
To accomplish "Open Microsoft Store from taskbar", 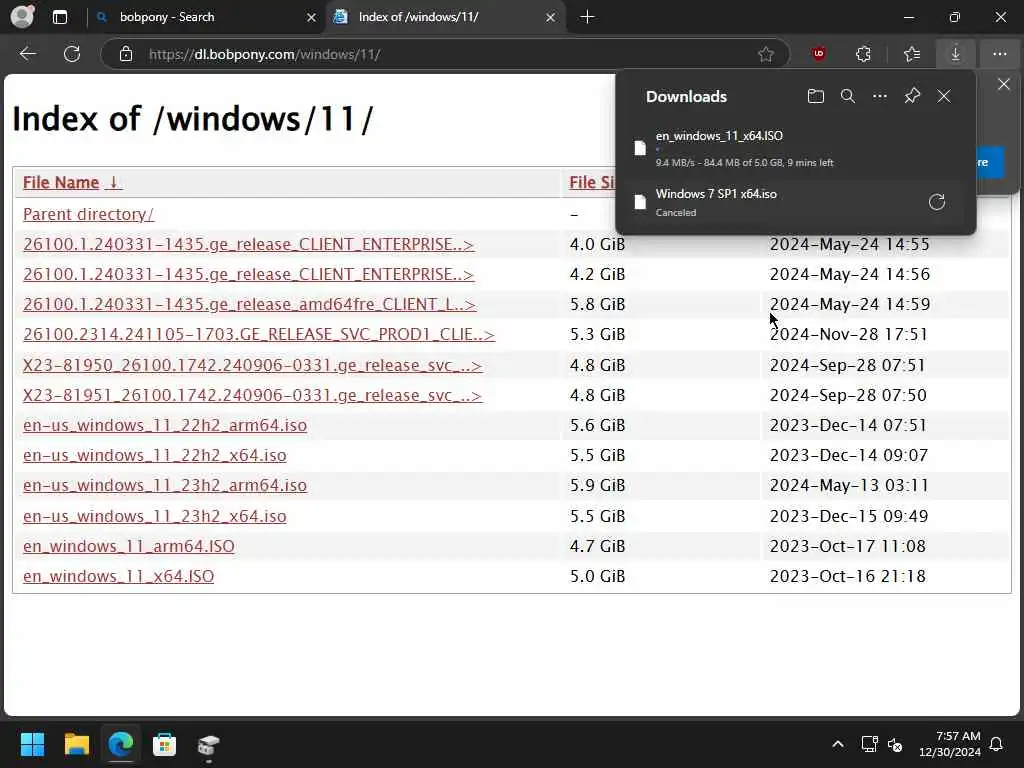I will [165, 744].
